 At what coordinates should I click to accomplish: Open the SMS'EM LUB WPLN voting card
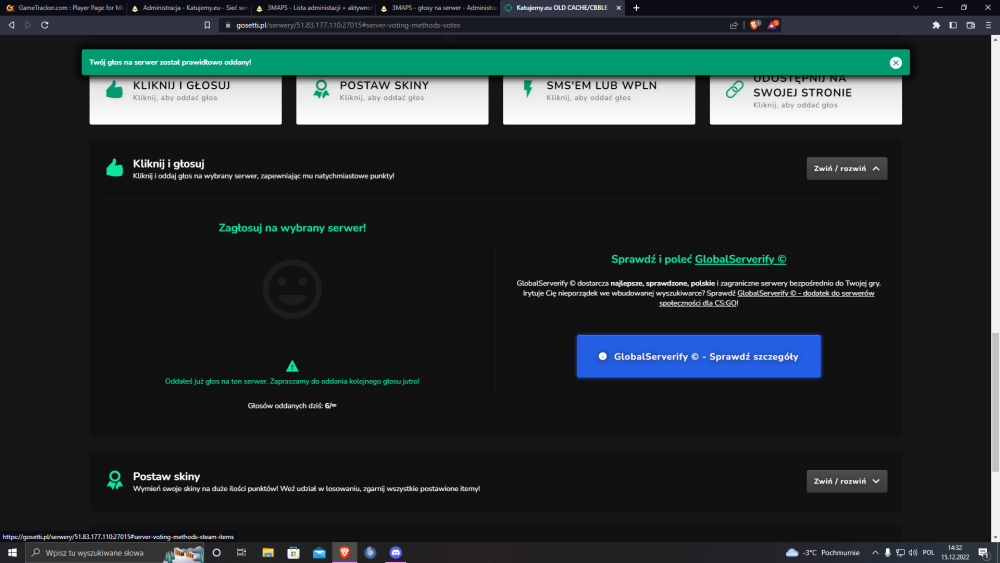tap(599, 99)
